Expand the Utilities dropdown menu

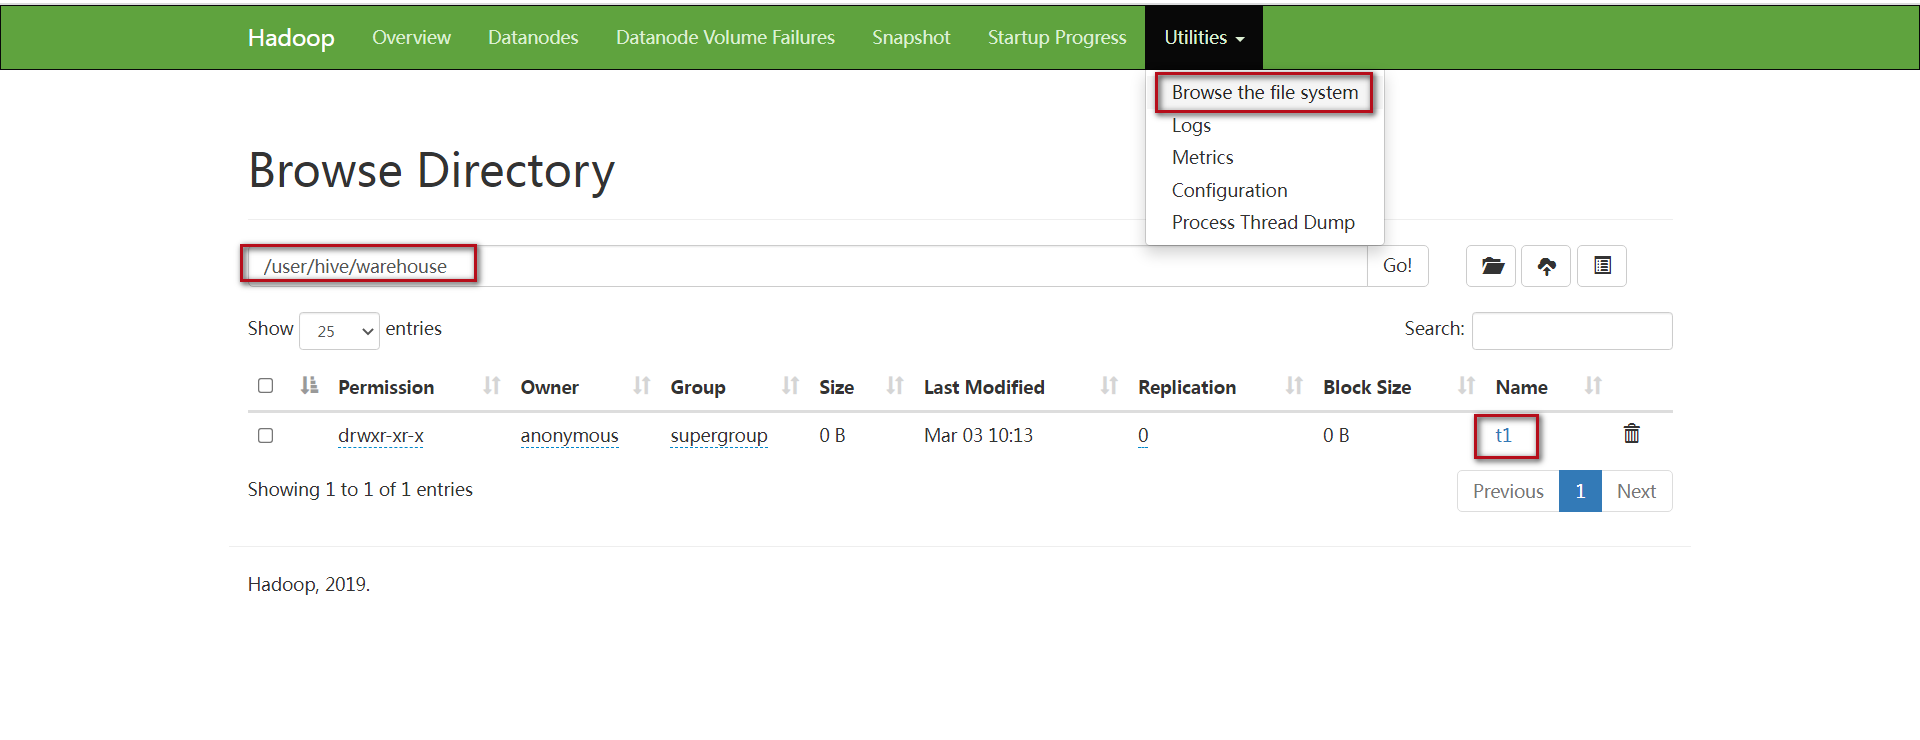[x=1204, y=37]
